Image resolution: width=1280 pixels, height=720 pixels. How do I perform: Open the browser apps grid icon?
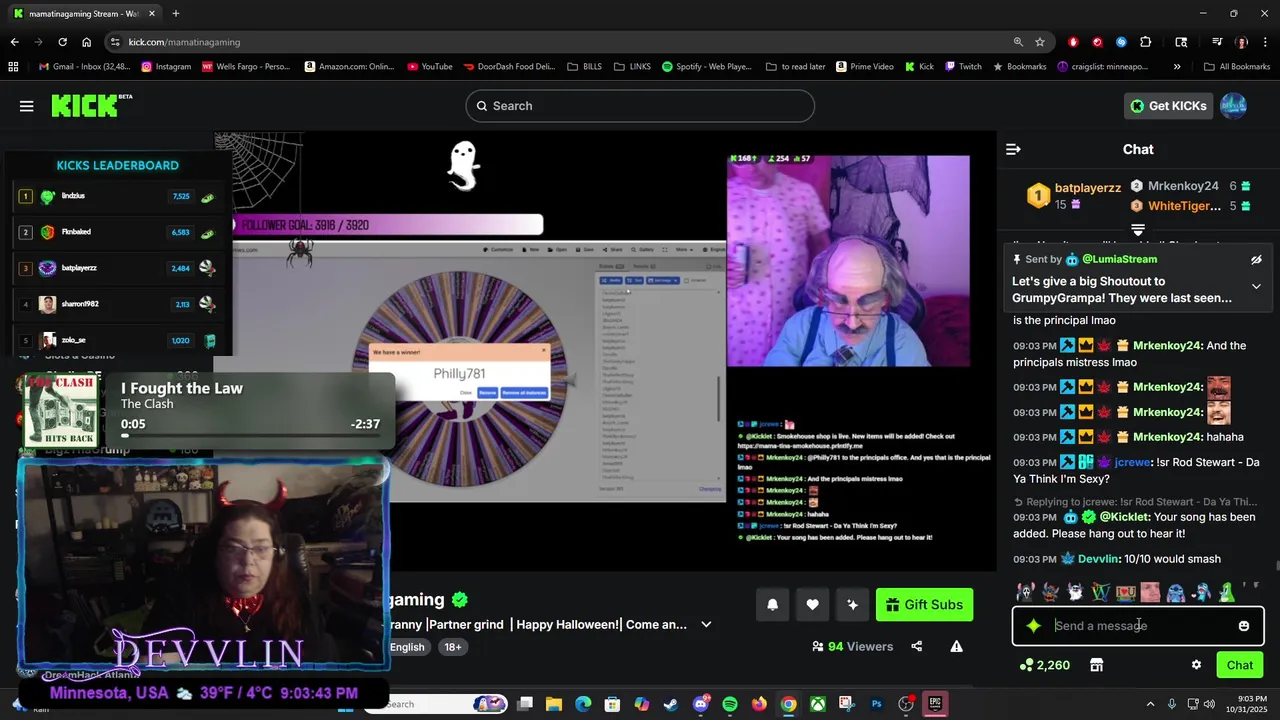pyautogui.click(x=13, y=67)
